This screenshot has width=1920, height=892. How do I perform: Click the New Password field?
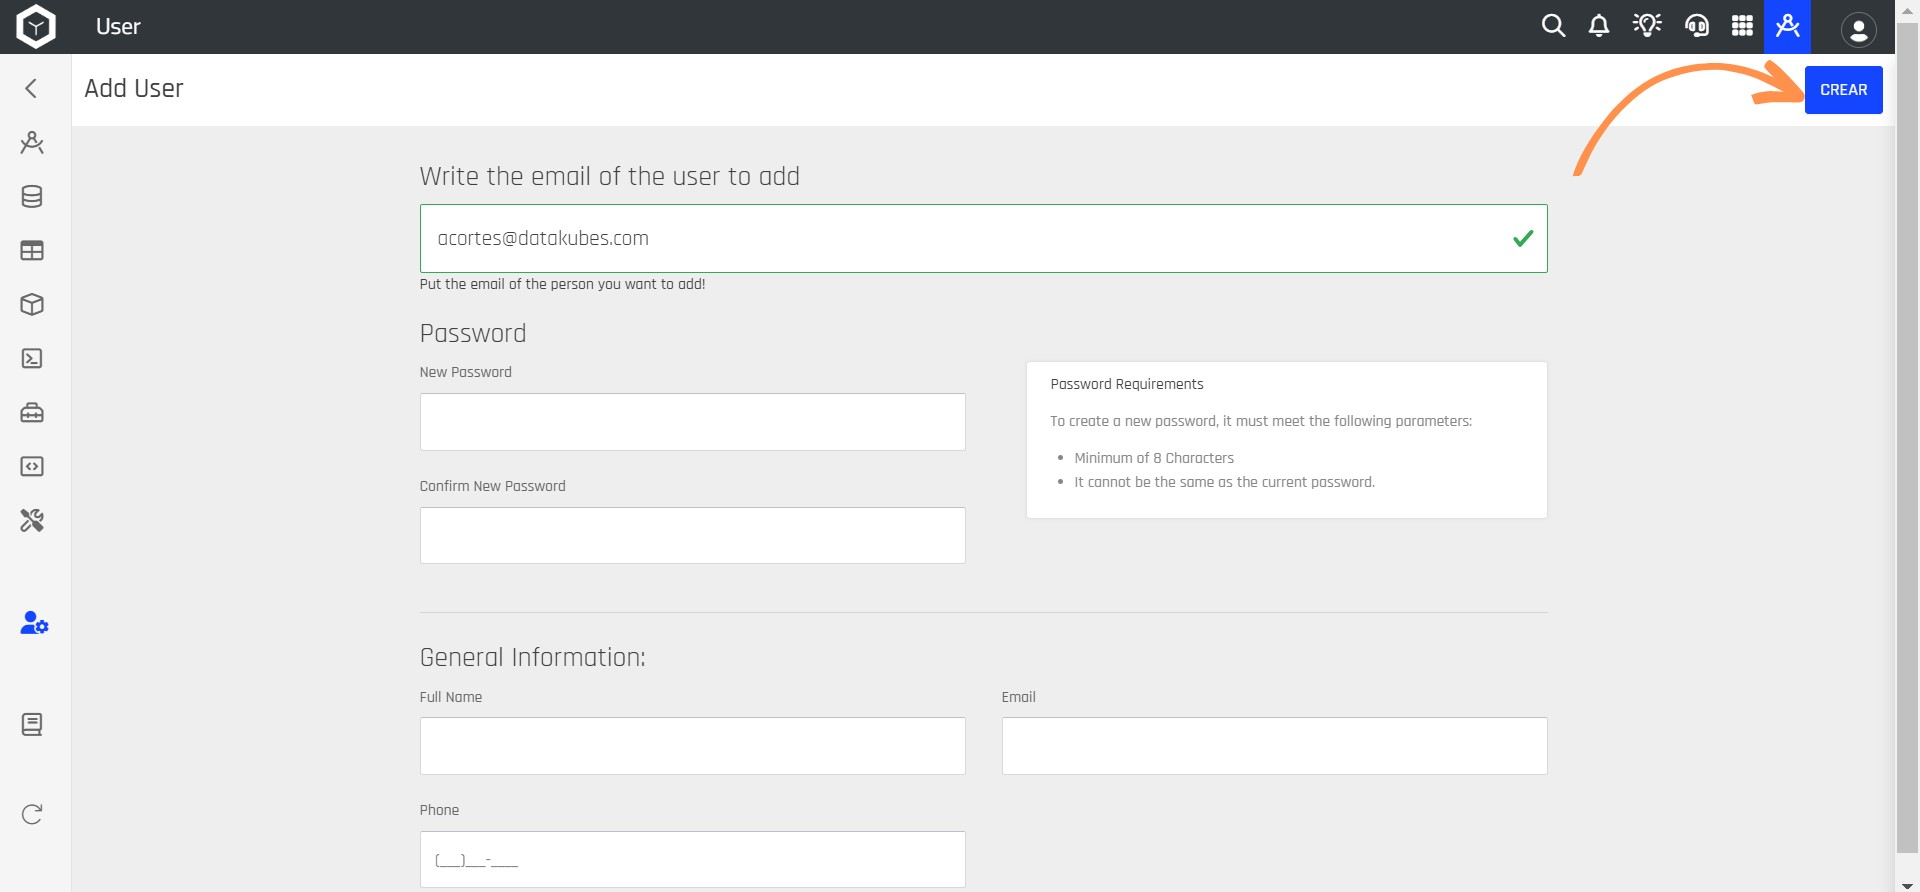692,422
